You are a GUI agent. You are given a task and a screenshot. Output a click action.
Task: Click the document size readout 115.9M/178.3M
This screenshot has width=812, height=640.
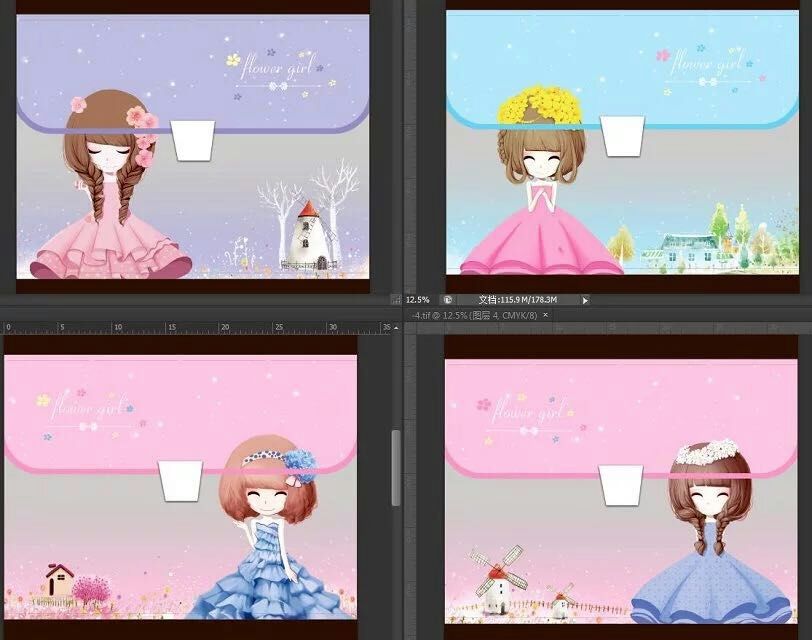[x=517, y=299]
